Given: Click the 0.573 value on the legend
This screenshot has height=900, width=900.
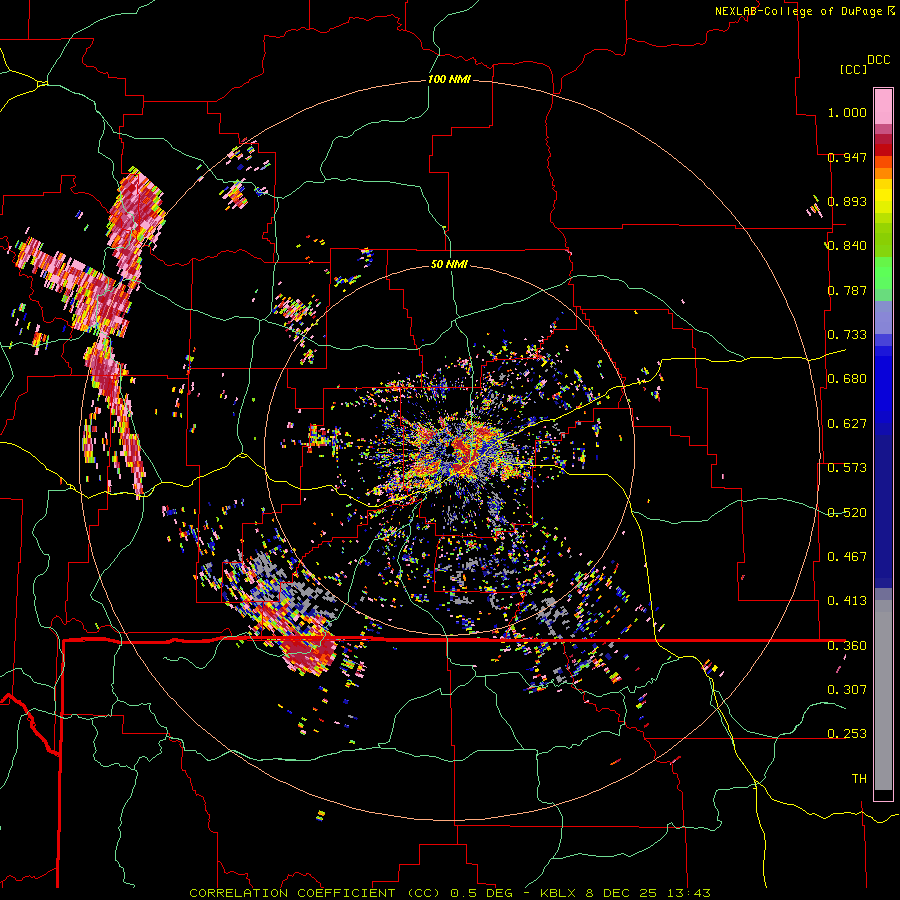Looking at the screenshot, I should (847, 468).
